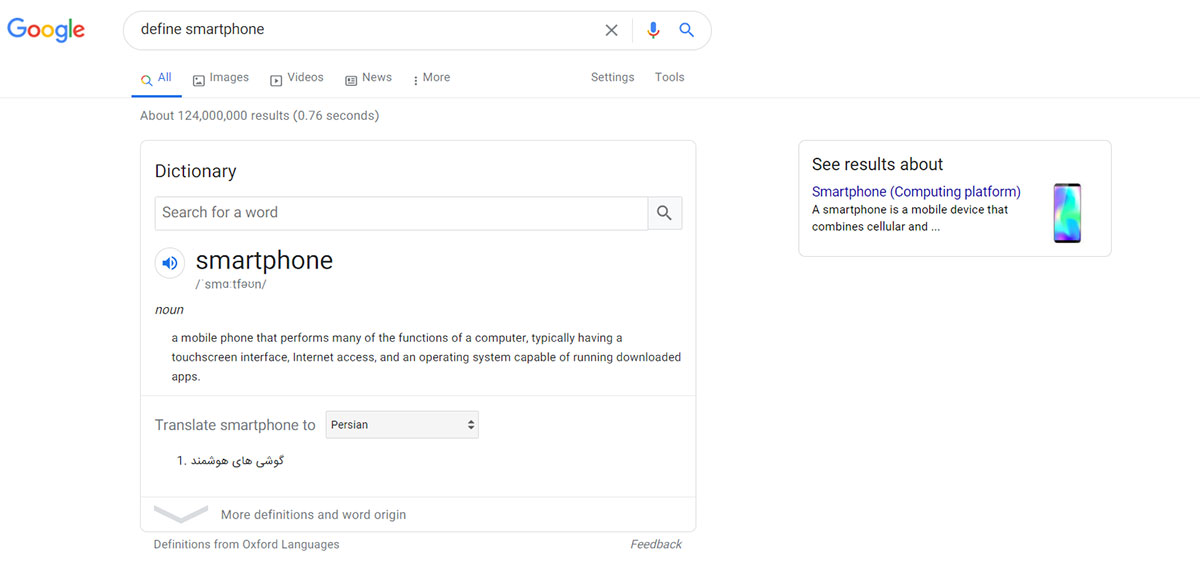
Task: Open Smartphone (Computing platform) link
Action: click(x=916, y=192)
